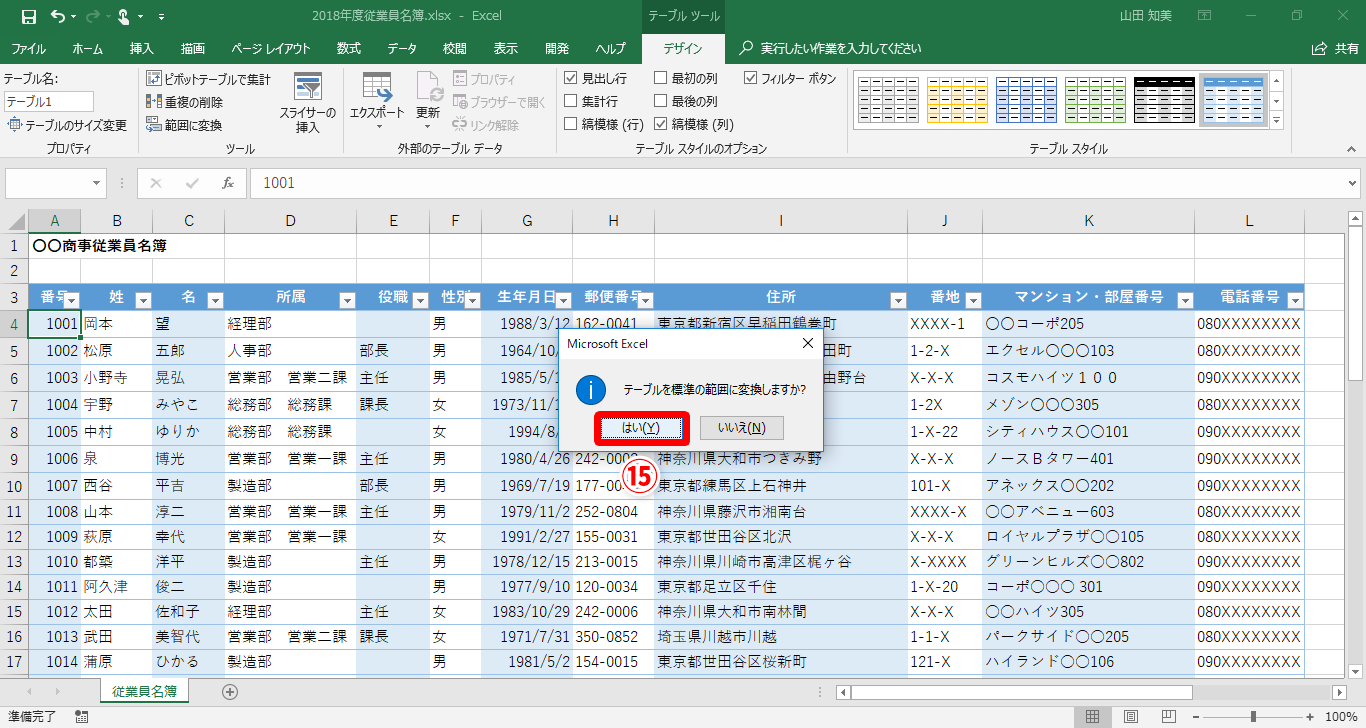Click the macro record icon in status bar

[82, 716]
